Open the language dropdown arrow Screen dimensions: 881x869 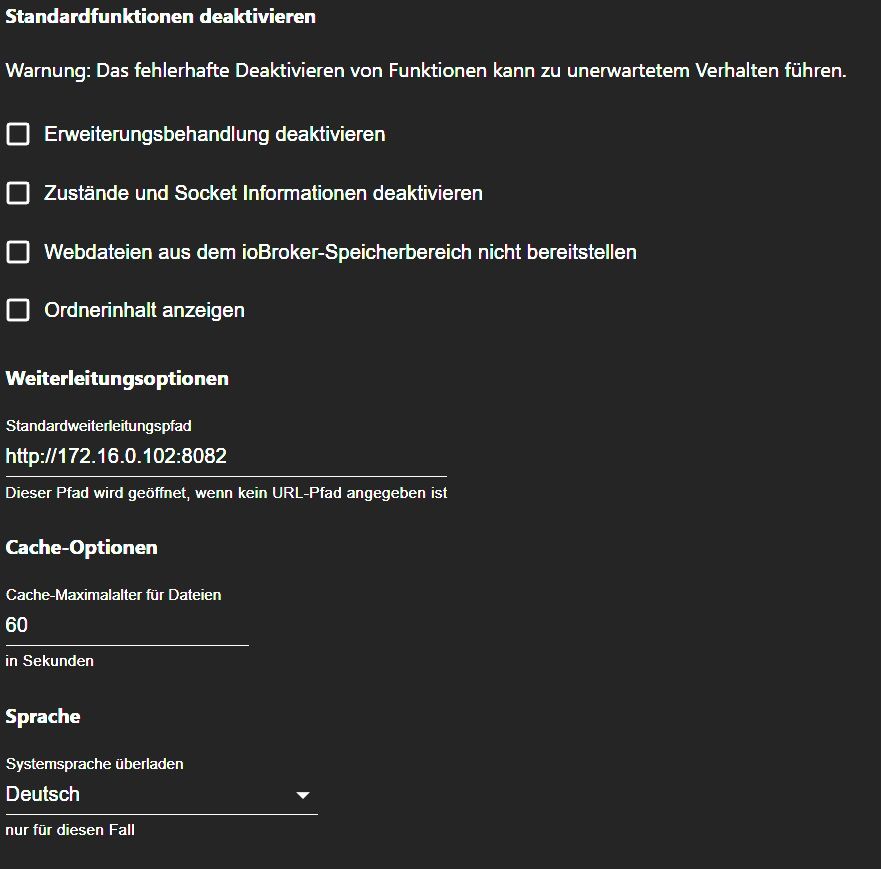(302, 796)
